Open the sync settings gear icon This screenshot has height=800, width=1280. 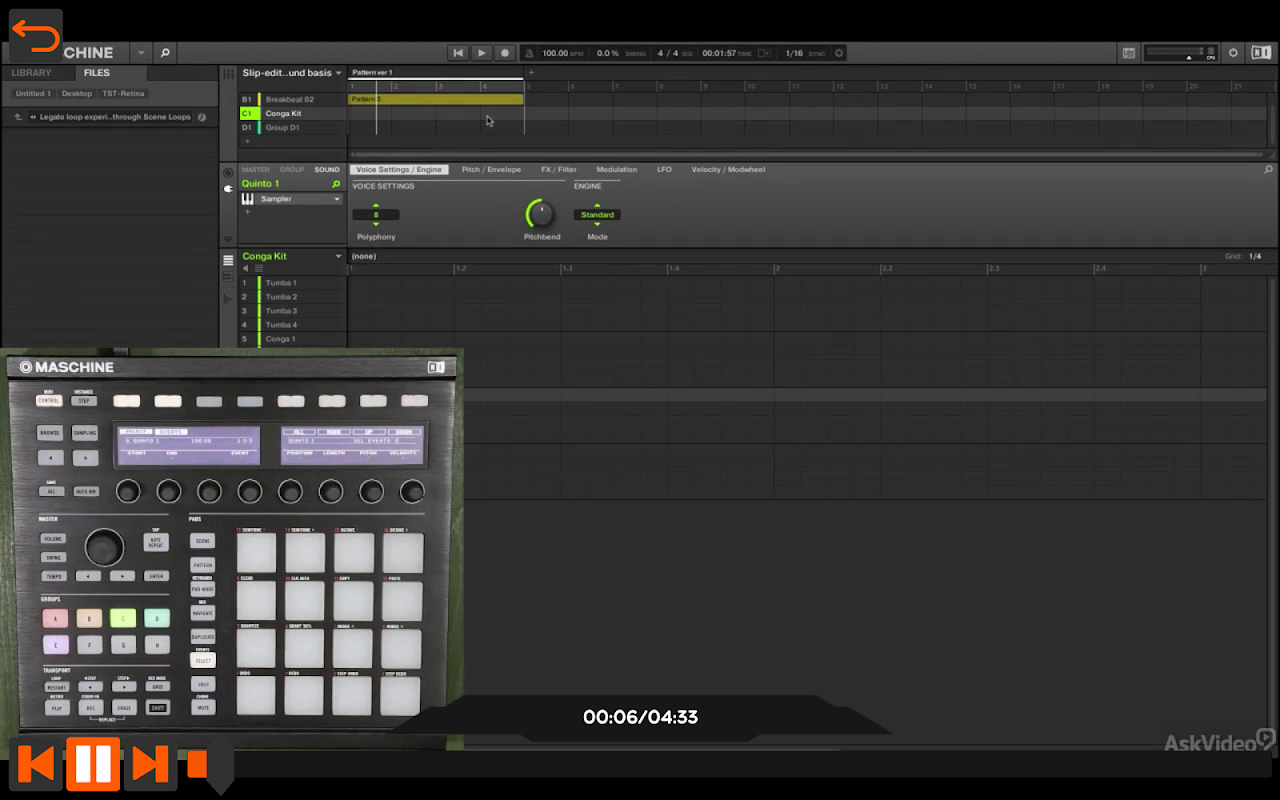tap(839, 53)
